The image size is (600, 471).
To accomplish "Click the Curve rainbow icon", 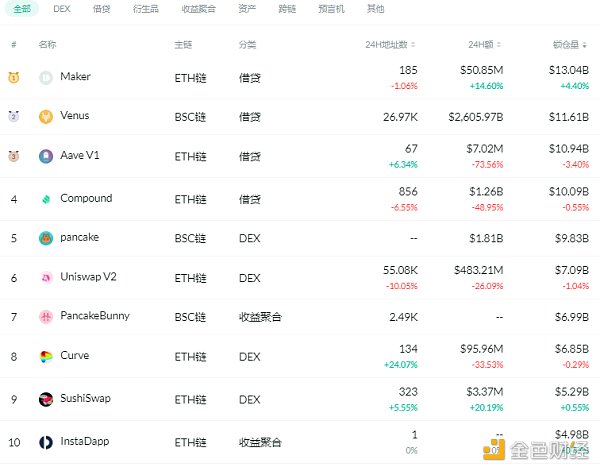I will pos(46,356).
